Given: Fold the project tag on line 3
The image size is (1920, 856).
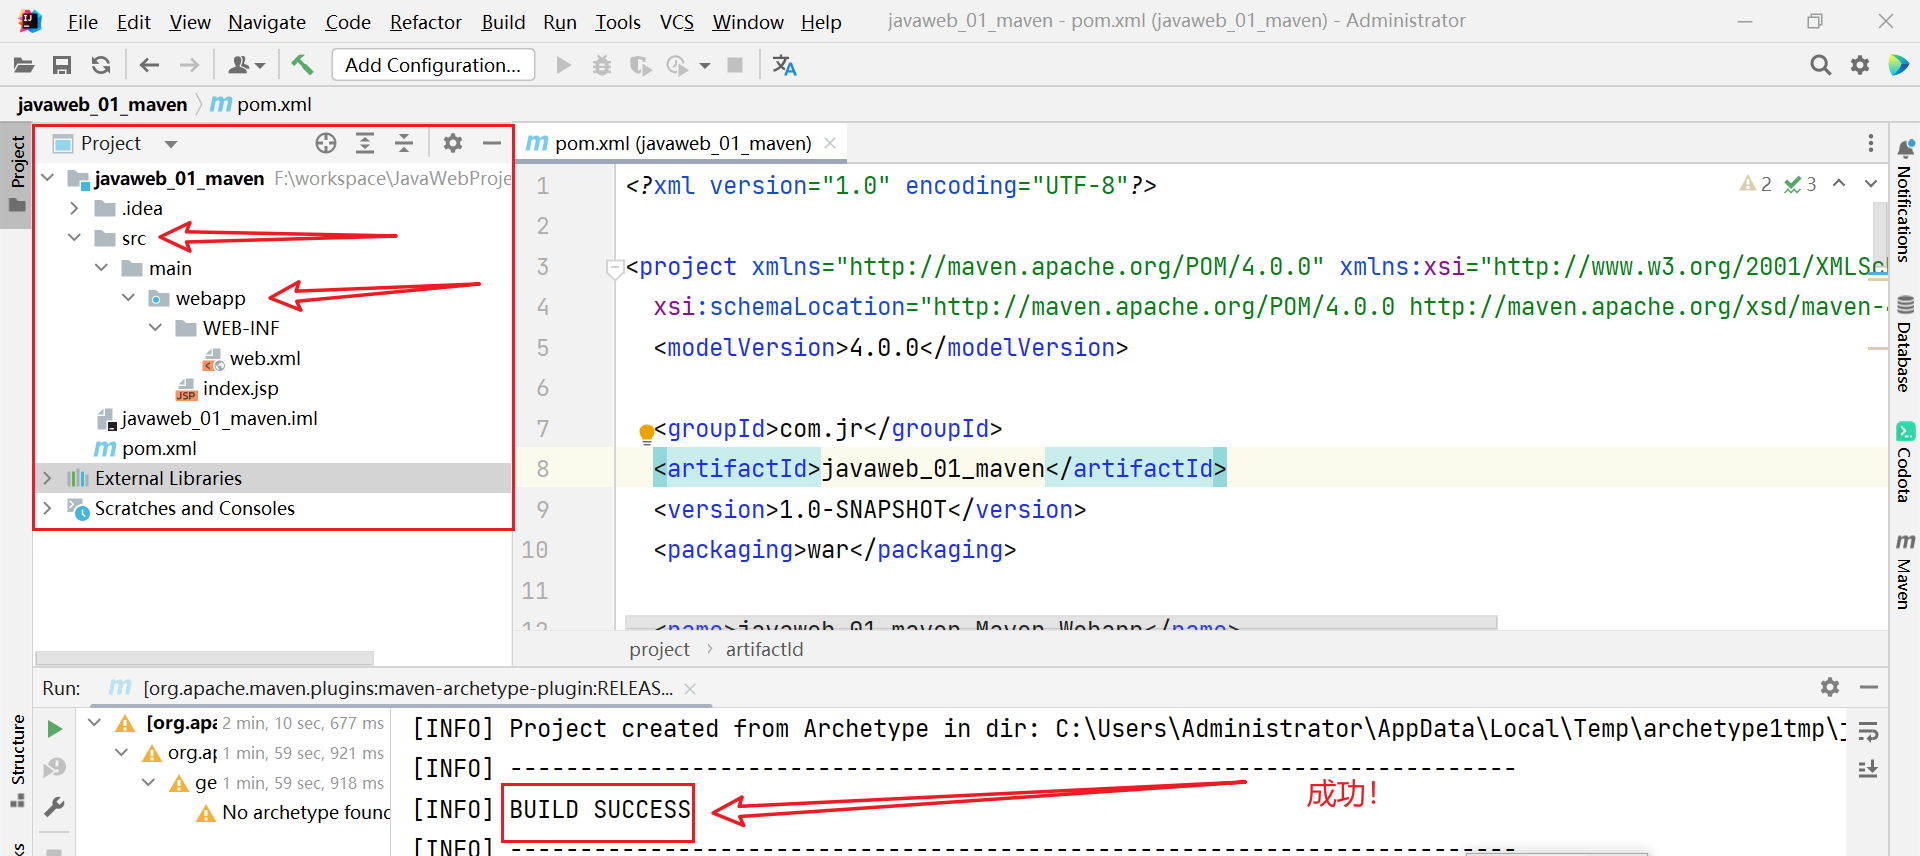Looking at the screenshot, I should [615, 268].
